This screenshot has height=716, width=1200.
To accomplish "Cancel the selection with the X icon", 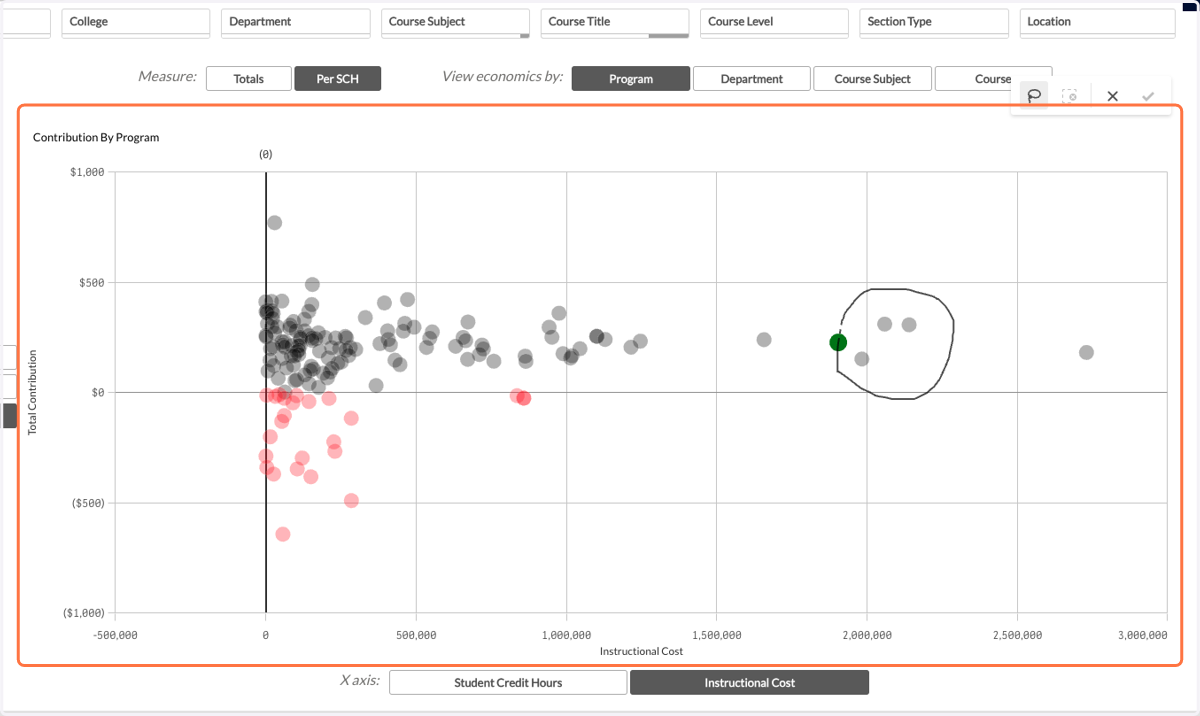I will pyautogui.click(x=1112, y=96).
